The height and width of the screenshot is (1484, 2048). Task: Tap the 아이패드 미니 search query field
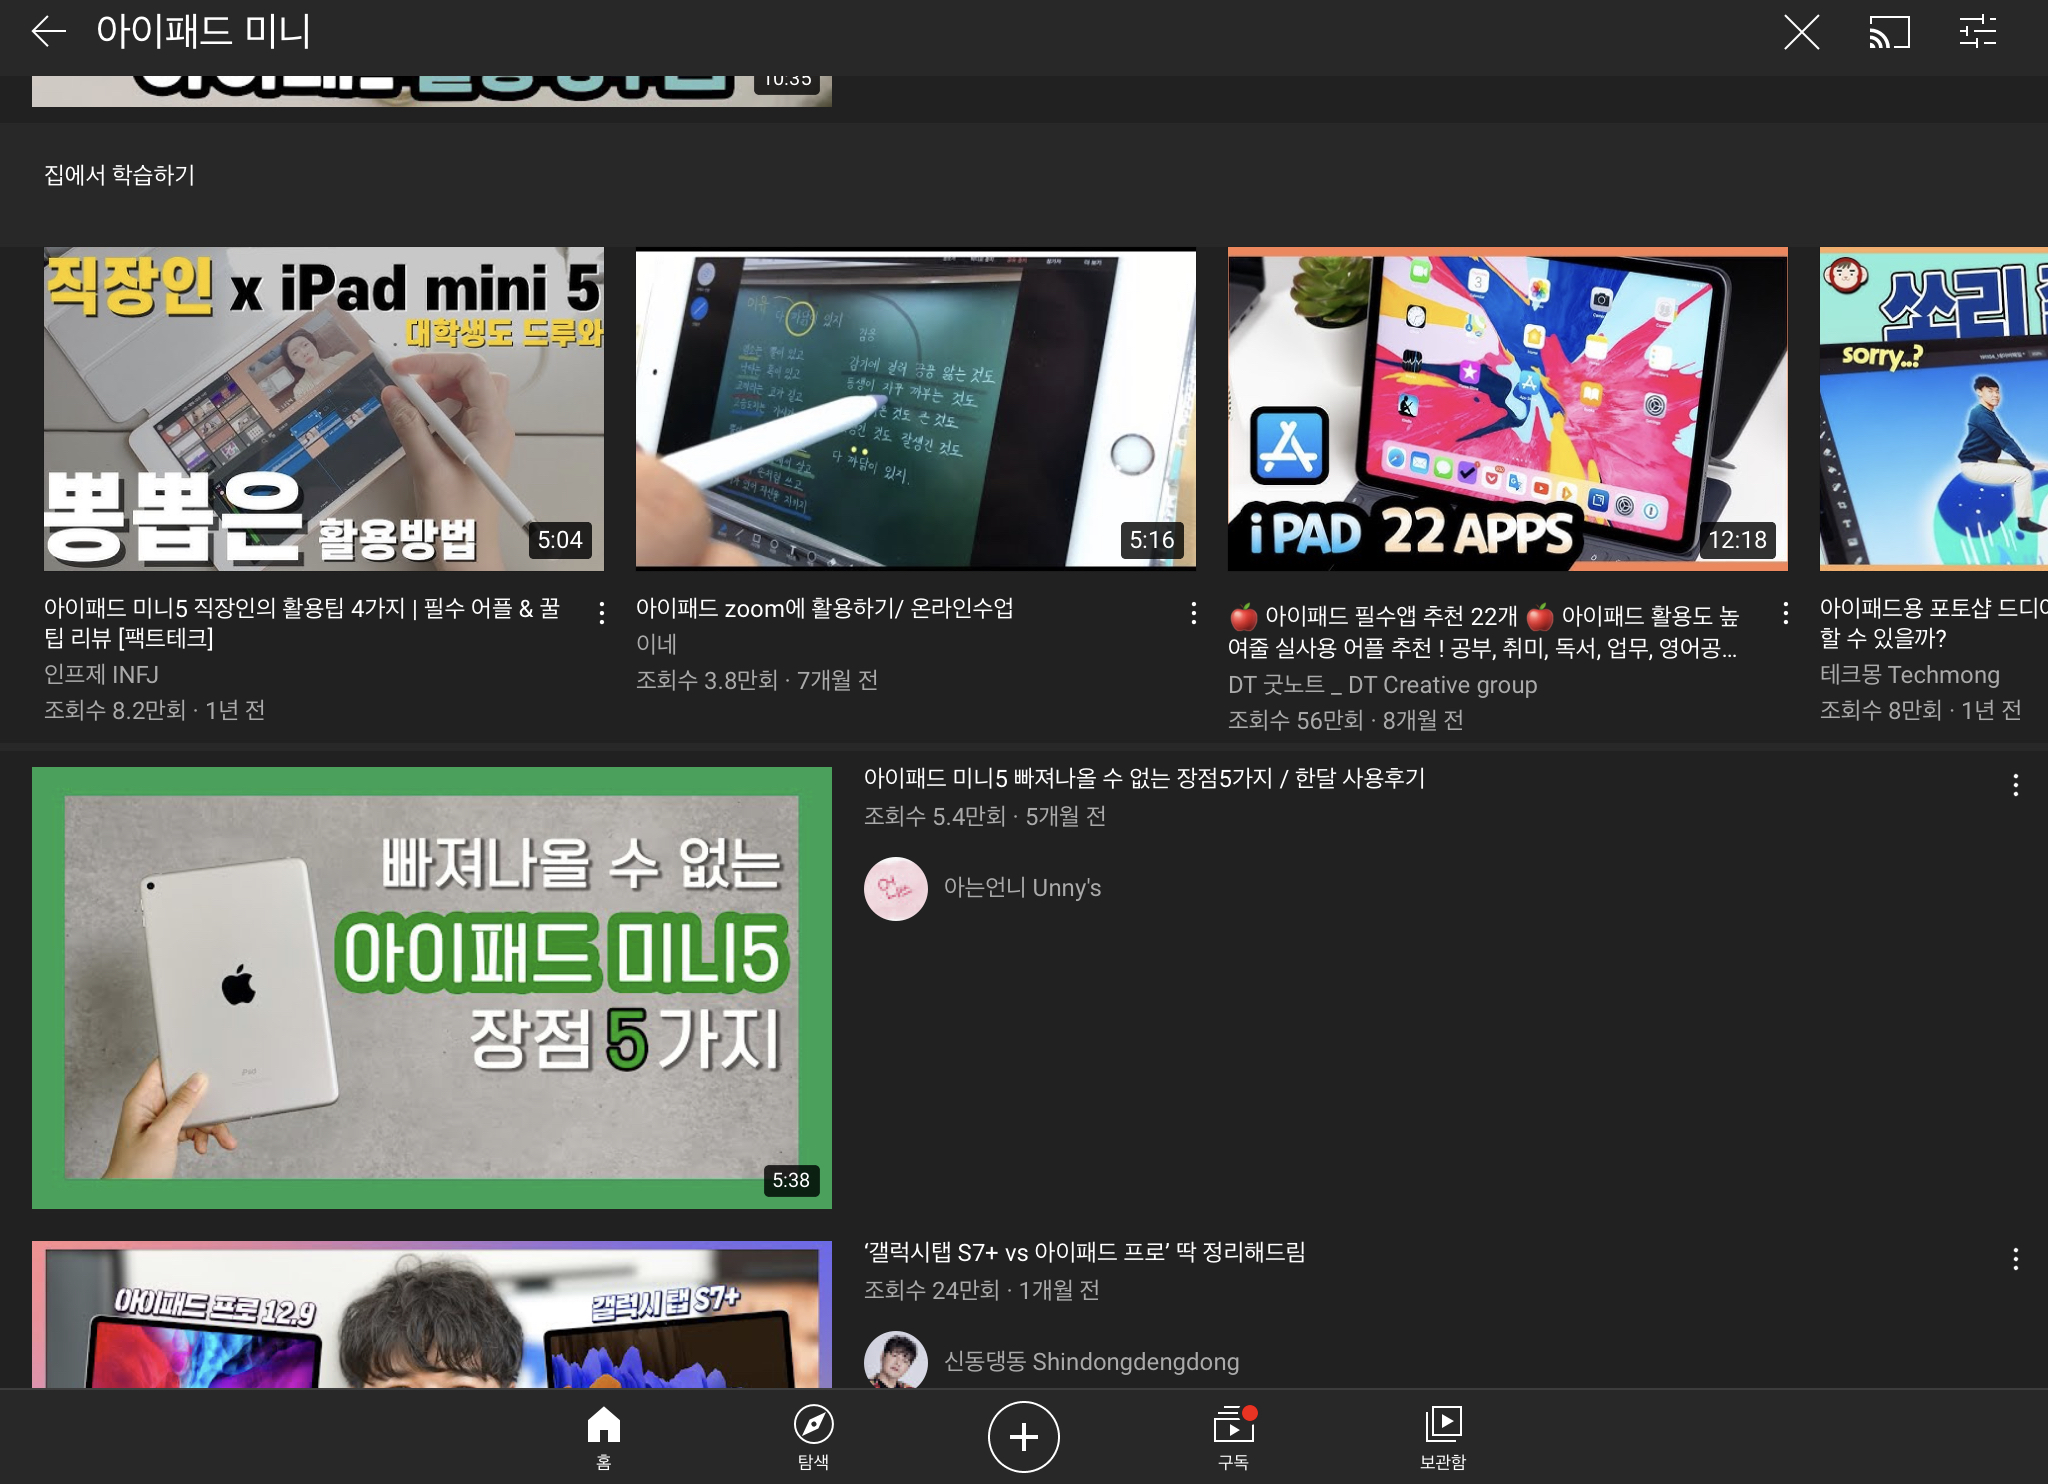coord(203,32)
